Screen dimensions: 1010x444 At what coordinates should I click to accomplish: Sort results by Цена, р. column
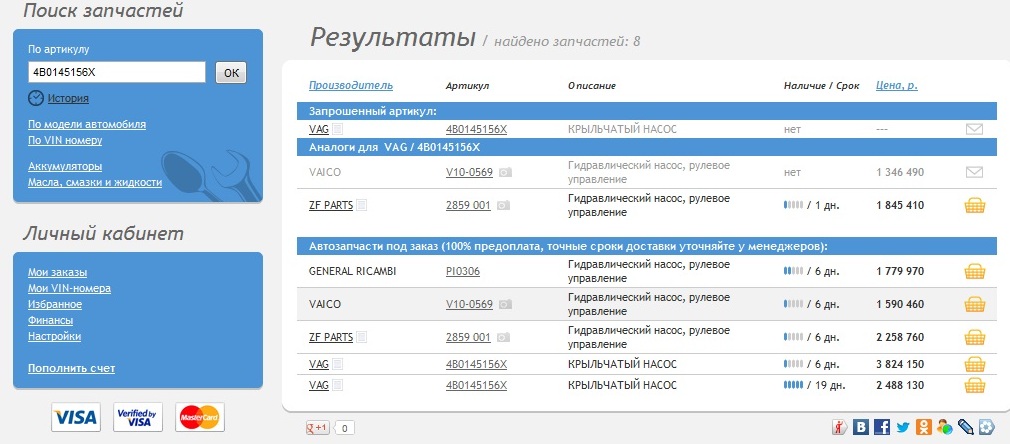[x=897, y=86]
